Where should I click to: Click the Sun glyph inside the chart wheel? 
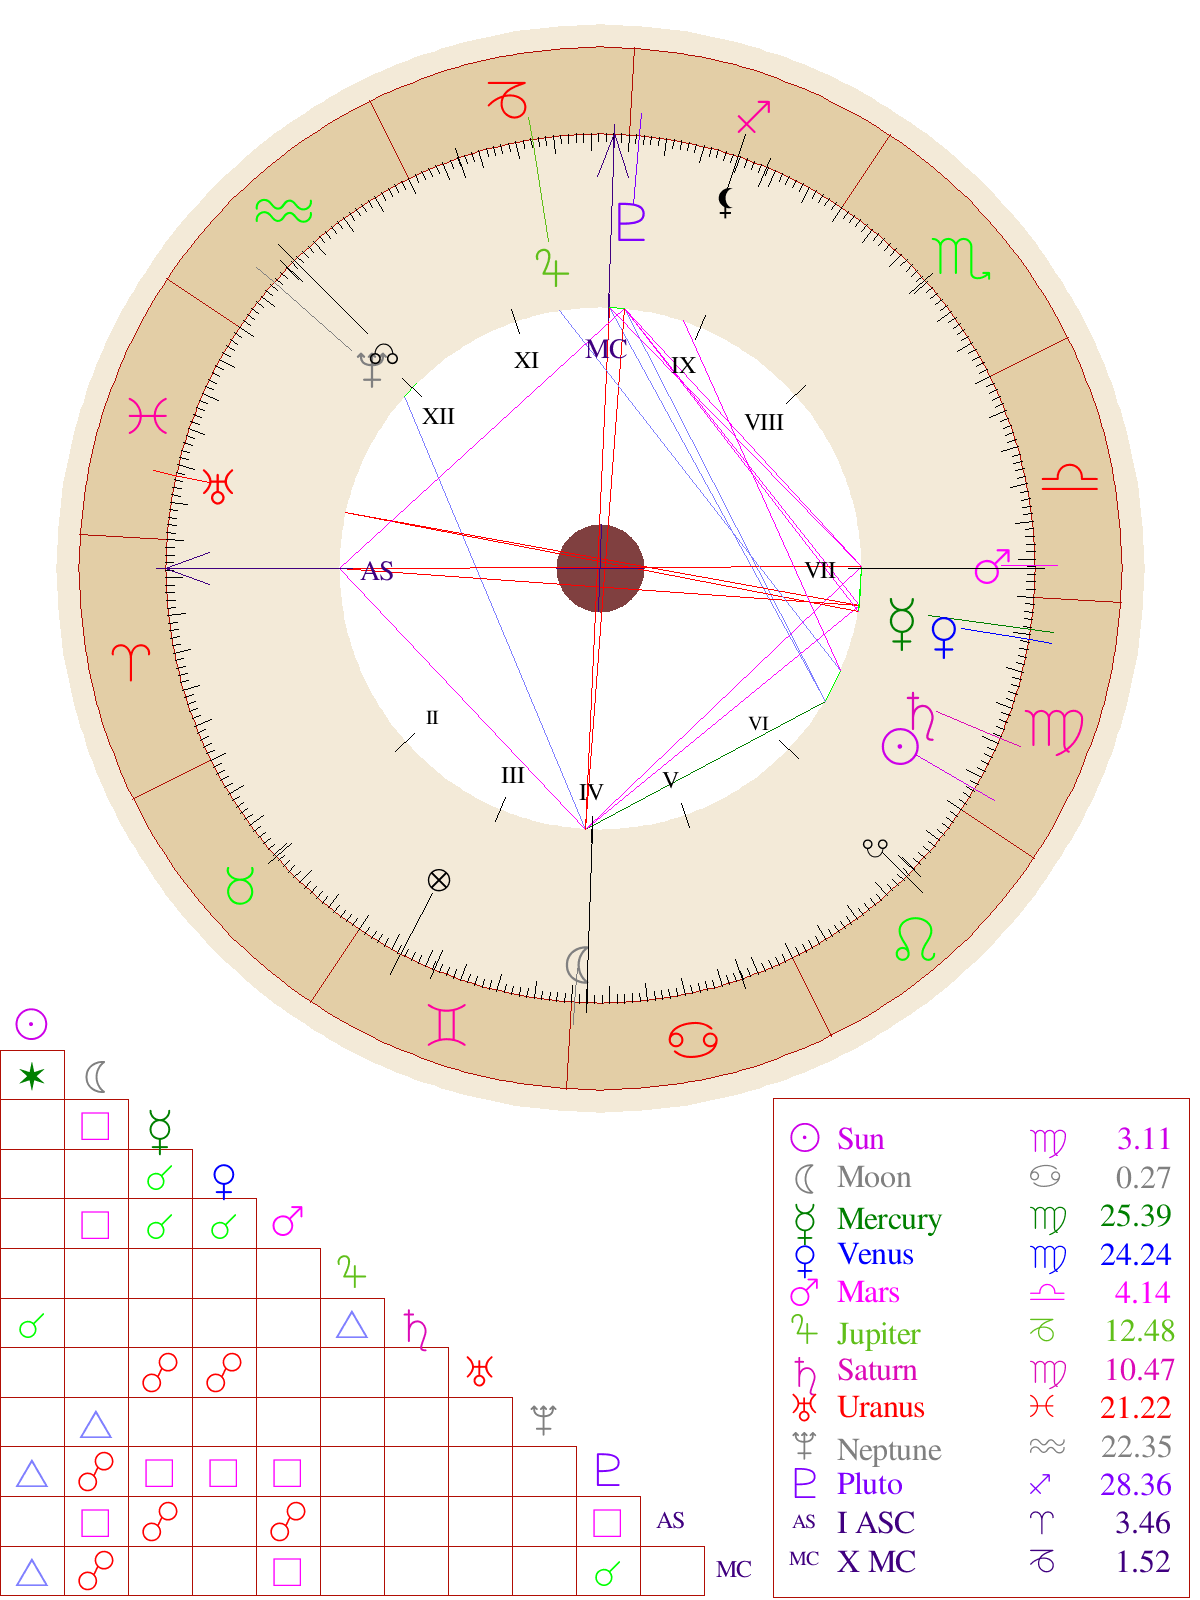[x=900, y=746]
